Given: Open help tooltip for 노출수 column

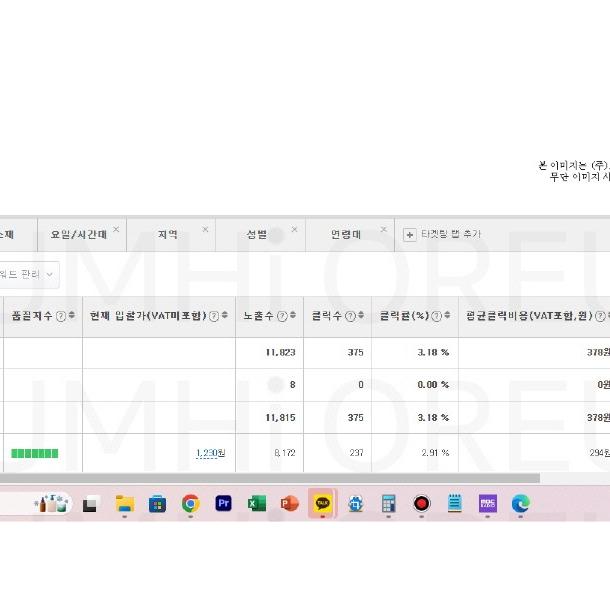Looking at the screenshot, I should pos(282,316).
